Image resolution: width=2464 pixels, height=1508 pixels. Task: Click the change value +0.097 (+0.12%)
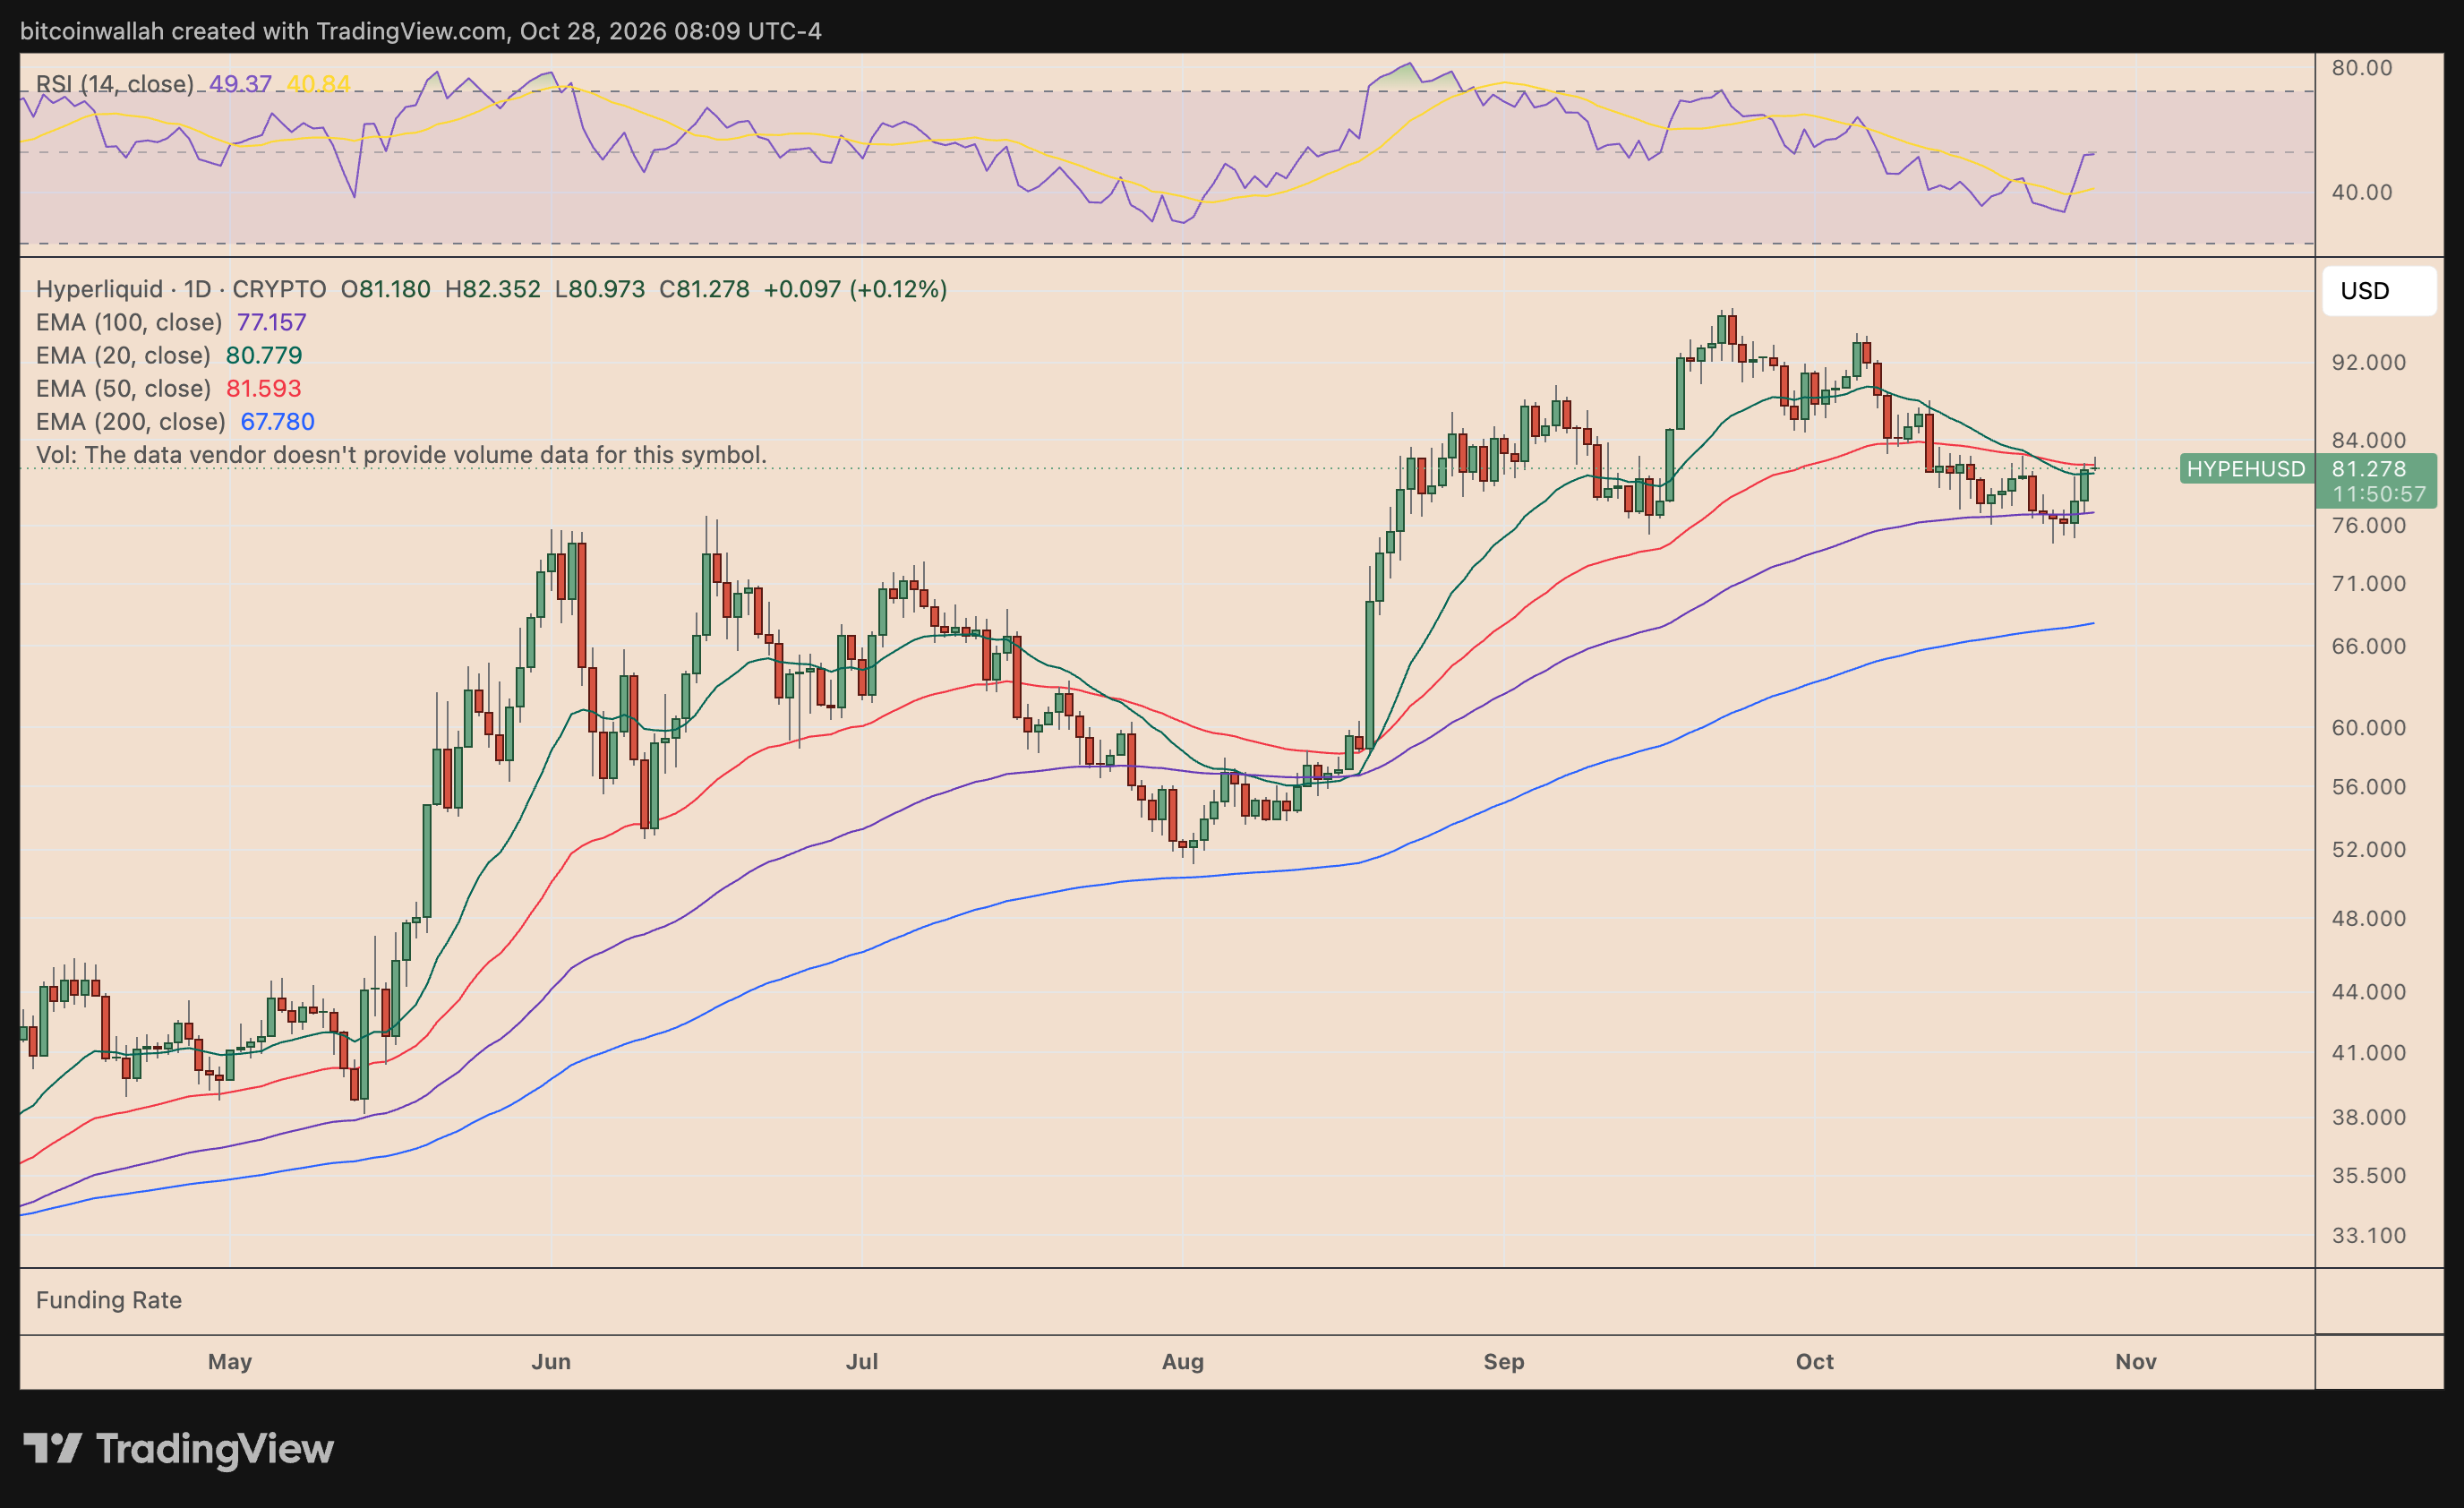coord(855,289)
